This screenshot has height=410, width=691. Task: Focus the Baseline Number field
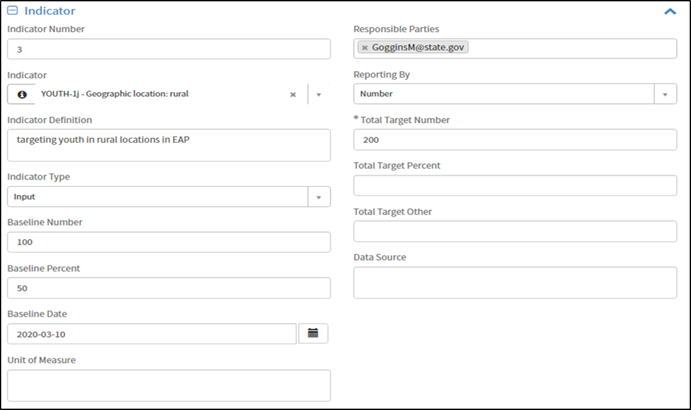click(168, 242)
